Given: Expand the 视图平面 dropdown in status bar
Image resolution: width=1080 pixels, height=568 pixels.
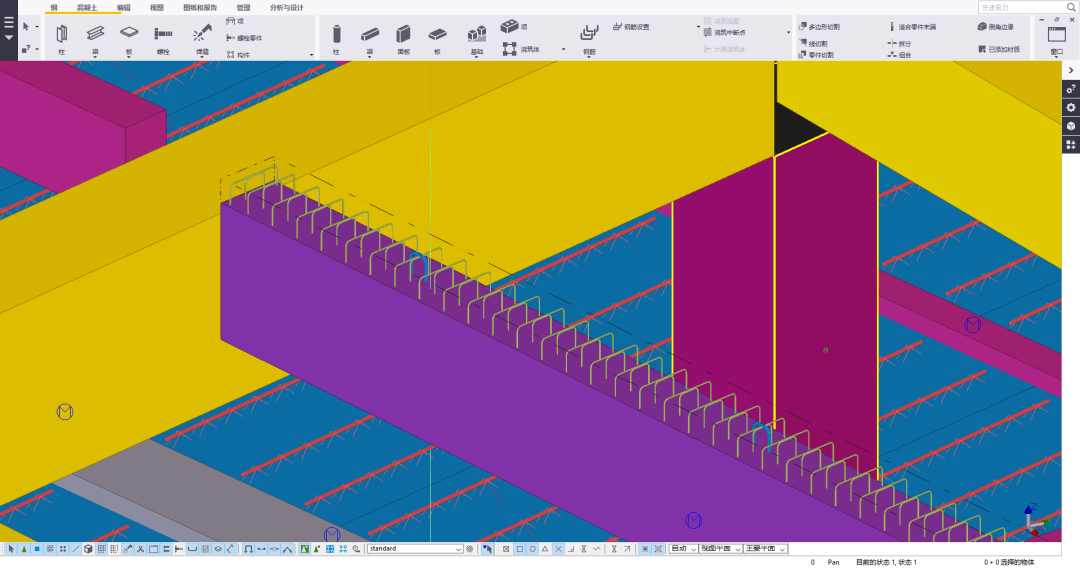Looking at the screenshot, I should (720, 549).
